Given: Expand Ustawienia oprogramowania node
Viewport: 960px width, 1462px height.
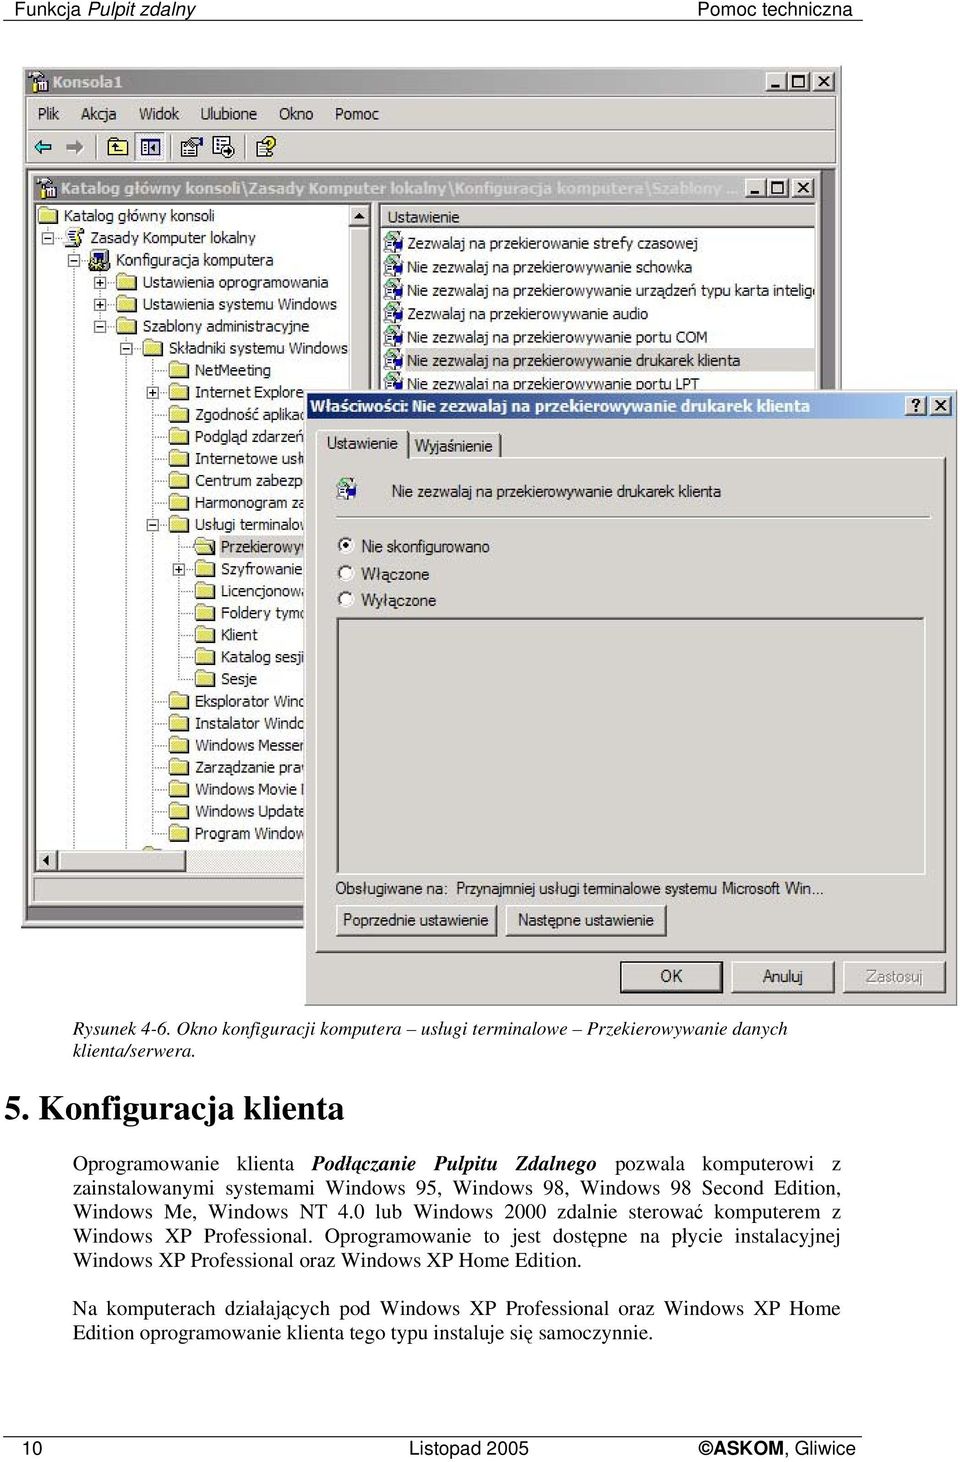Looking at the screenshot, I should (100, 282).
